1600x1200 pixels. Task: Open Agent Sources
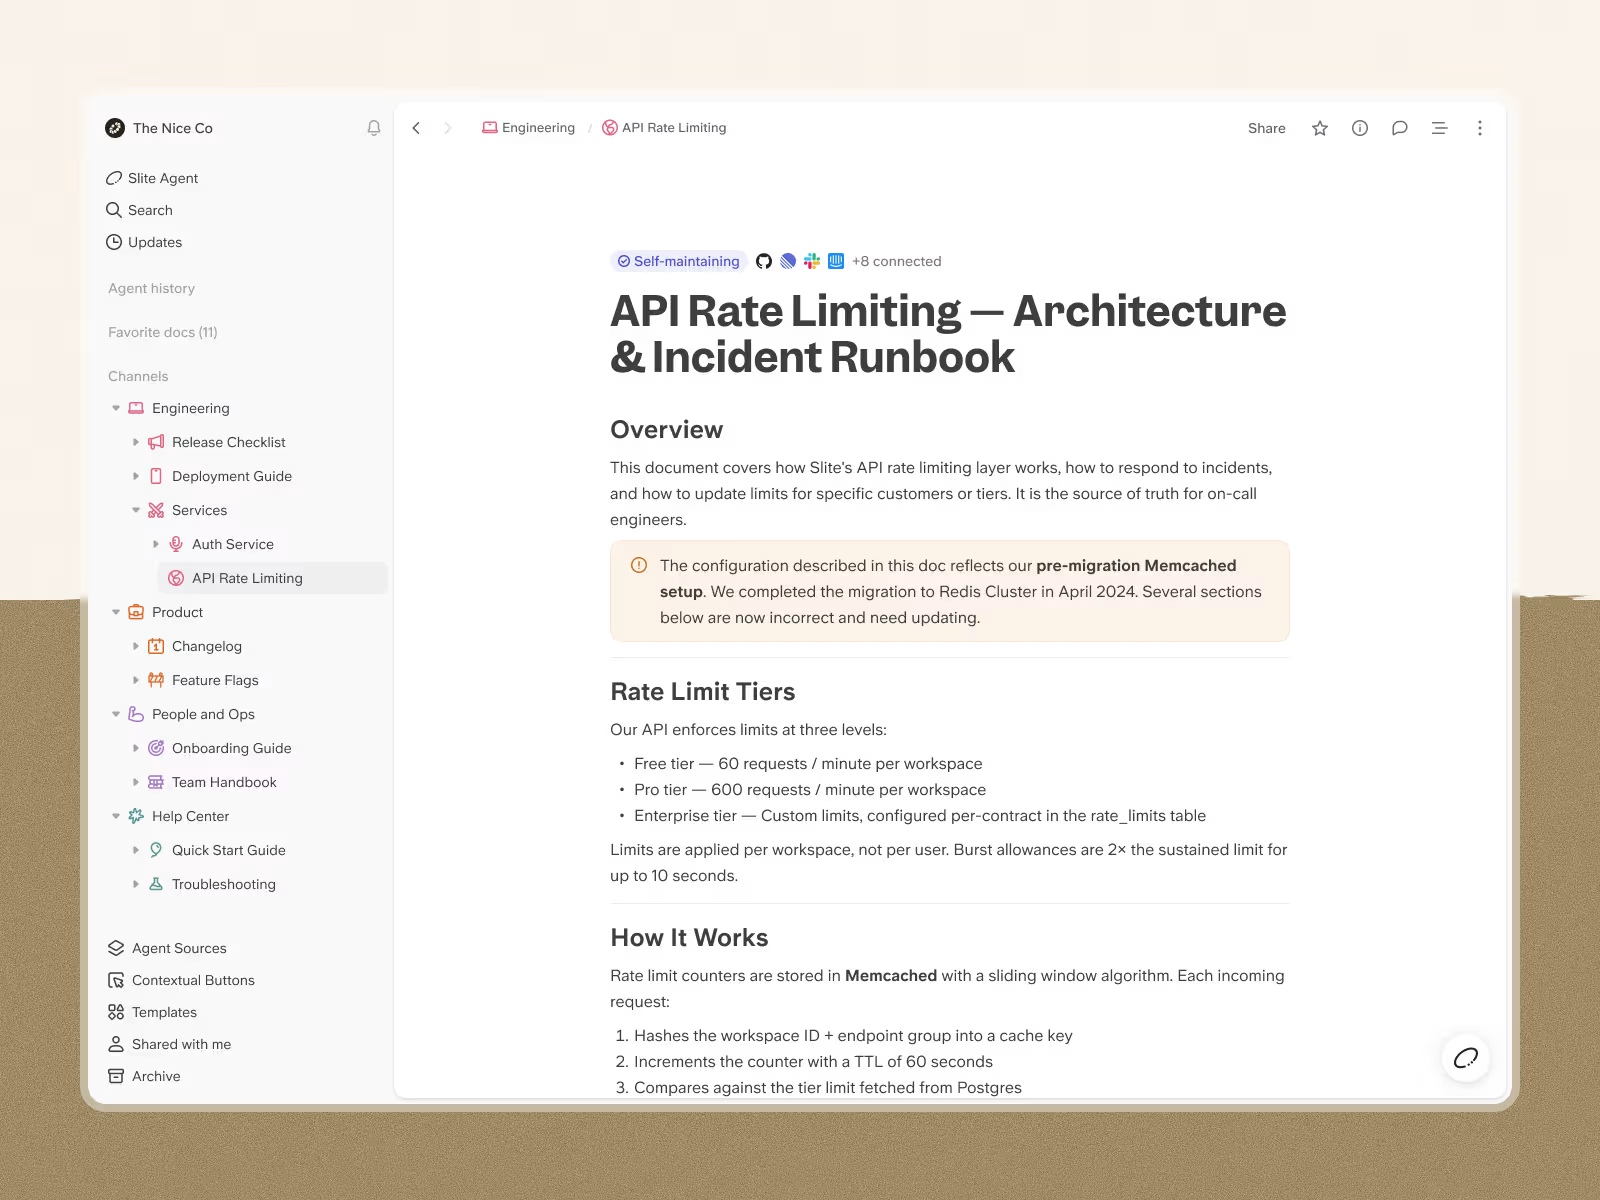click(167, 948)
